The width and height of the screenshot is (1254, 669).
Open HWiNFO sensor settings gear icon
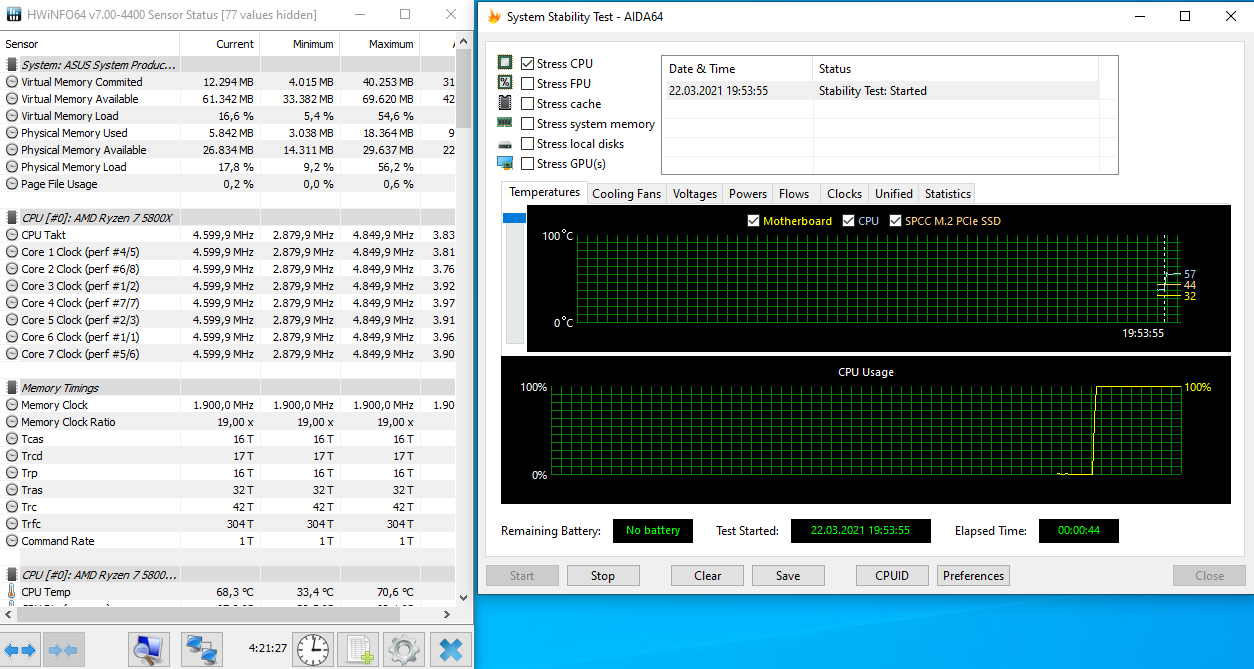(x=404, y=650)
